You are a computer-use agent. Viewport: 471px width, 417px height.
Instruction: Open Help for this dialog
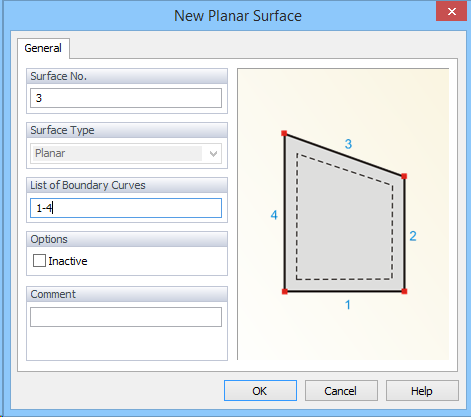coord(422,391)
